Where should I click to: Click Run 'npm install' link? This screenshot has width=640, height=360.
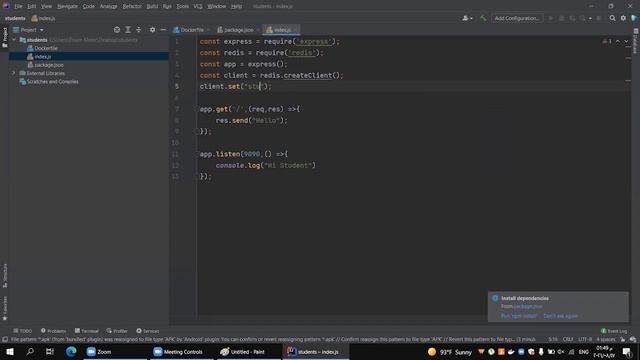(x=519, y=316)
